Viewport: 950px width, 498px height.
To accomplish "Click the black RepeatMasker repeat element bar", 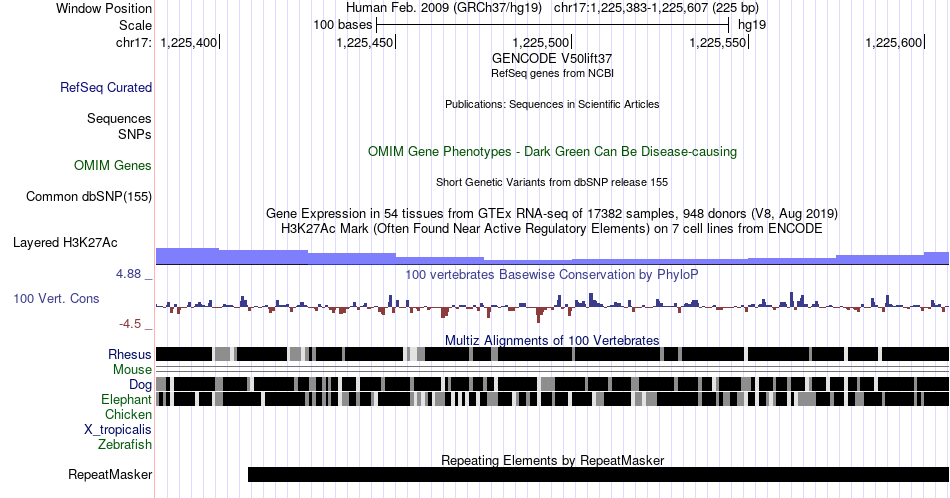I will 599,474.
